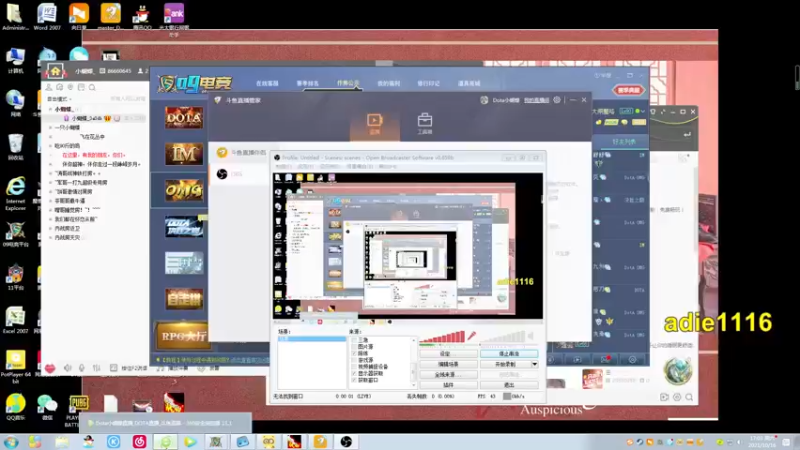Toggle the 视频捕捉设备 source checkbox in OBS
The height and width of the screenshot is (450, 800).
click(x=355, y=366)
